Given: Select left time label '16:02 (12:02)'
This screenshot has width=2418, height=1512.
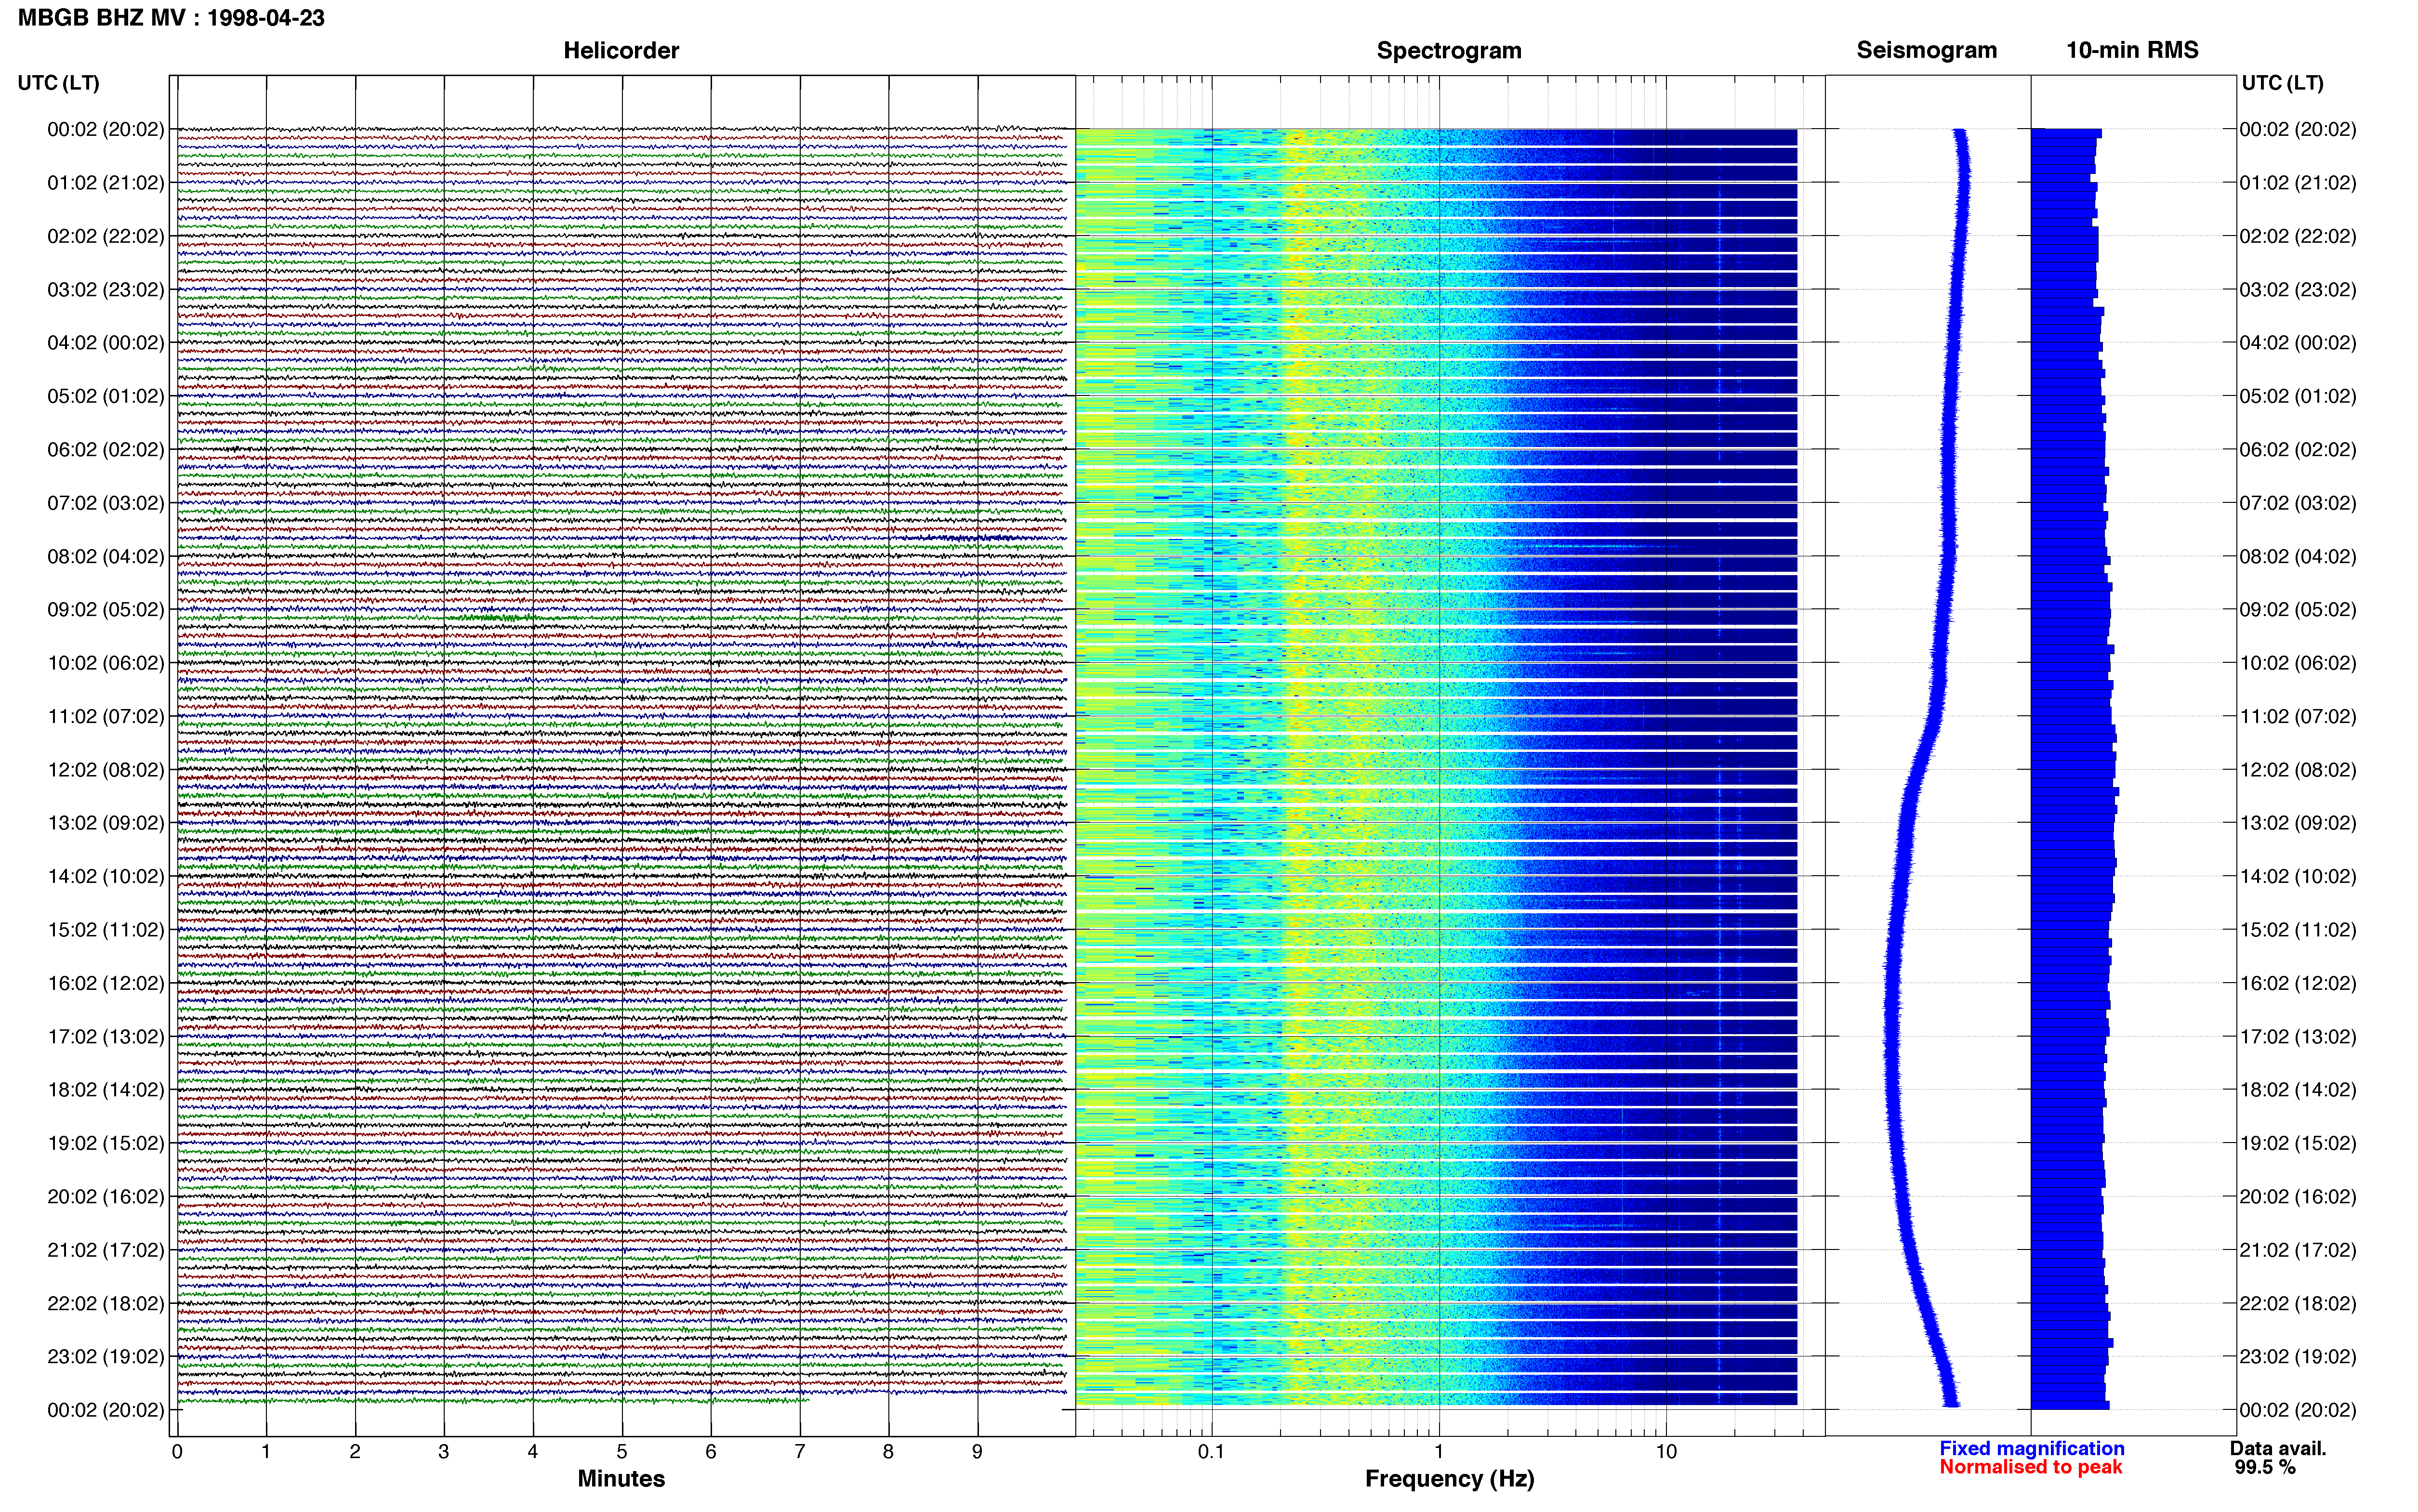Looking at the screenshot, I should coord(106,983).
